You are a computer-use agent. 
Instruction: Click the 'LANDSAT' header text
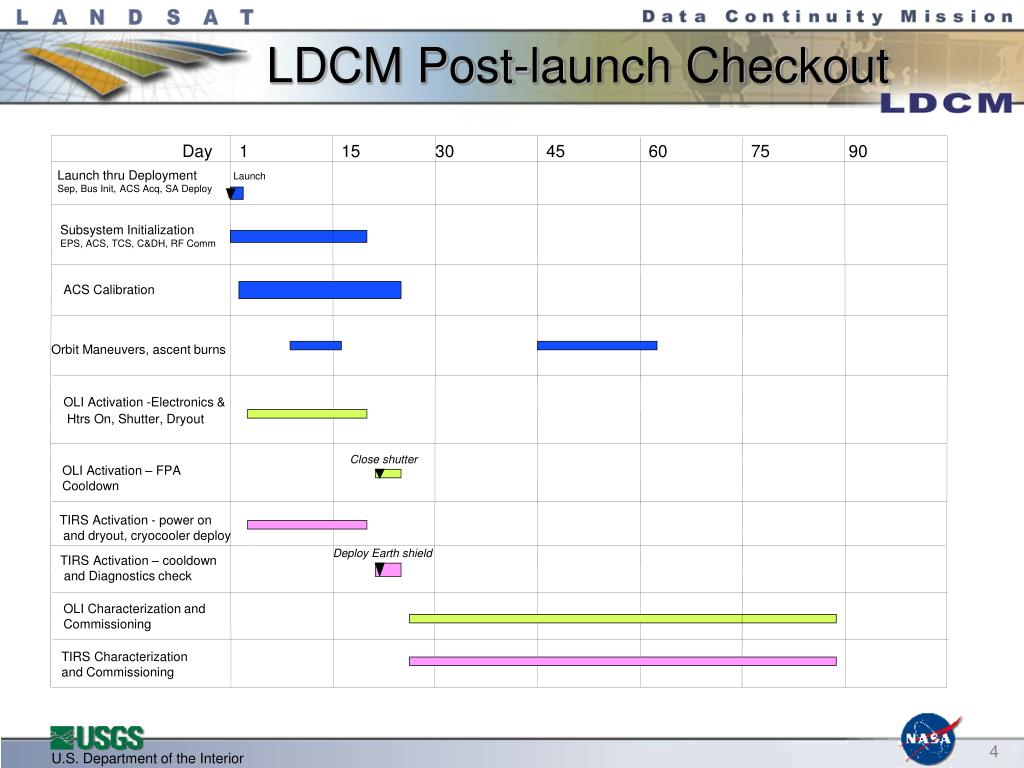(x=135, y=17)
